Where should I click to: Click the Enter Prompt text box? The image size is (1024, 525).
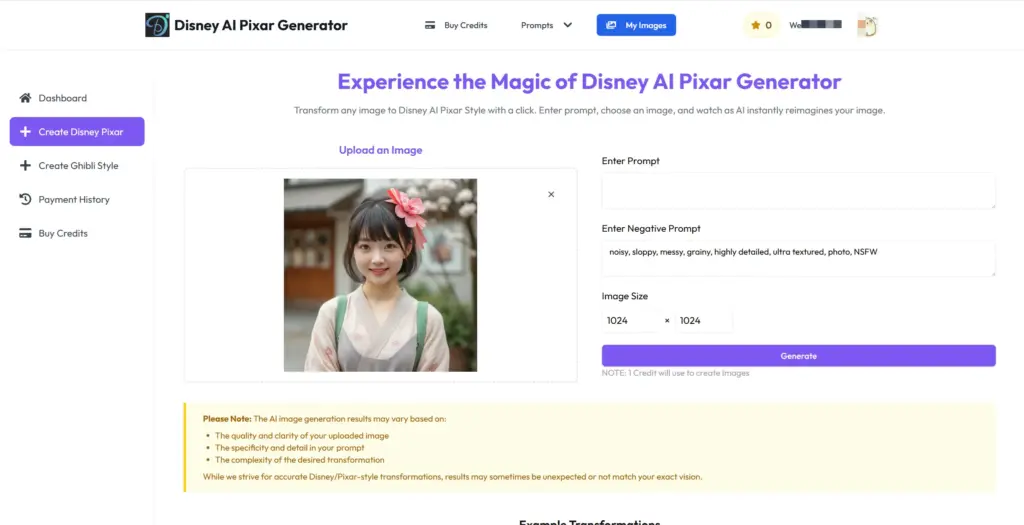(799, 191)
